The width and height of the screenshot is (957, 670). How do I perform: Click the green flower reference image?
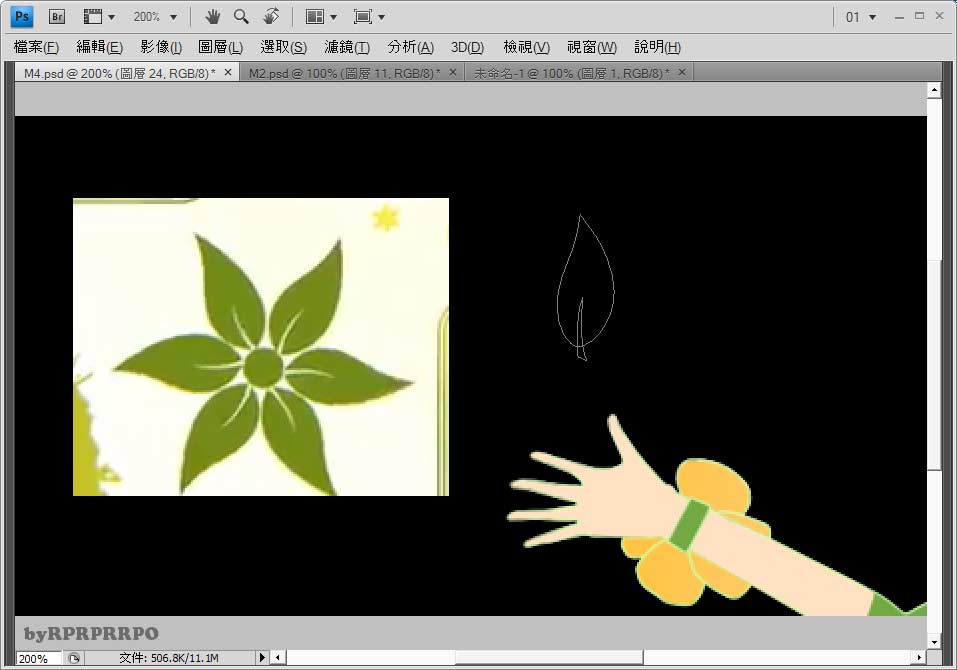(x=261, y=347)
